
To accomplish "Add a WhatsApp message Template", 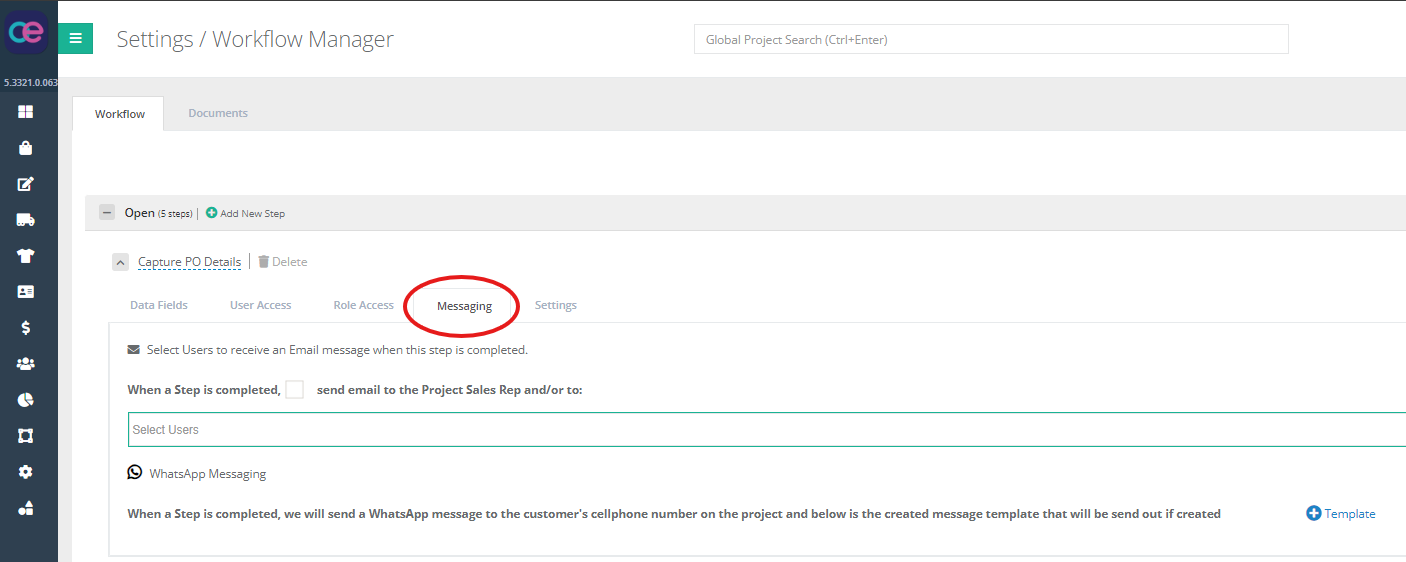I will click(x=1341, y=514).
